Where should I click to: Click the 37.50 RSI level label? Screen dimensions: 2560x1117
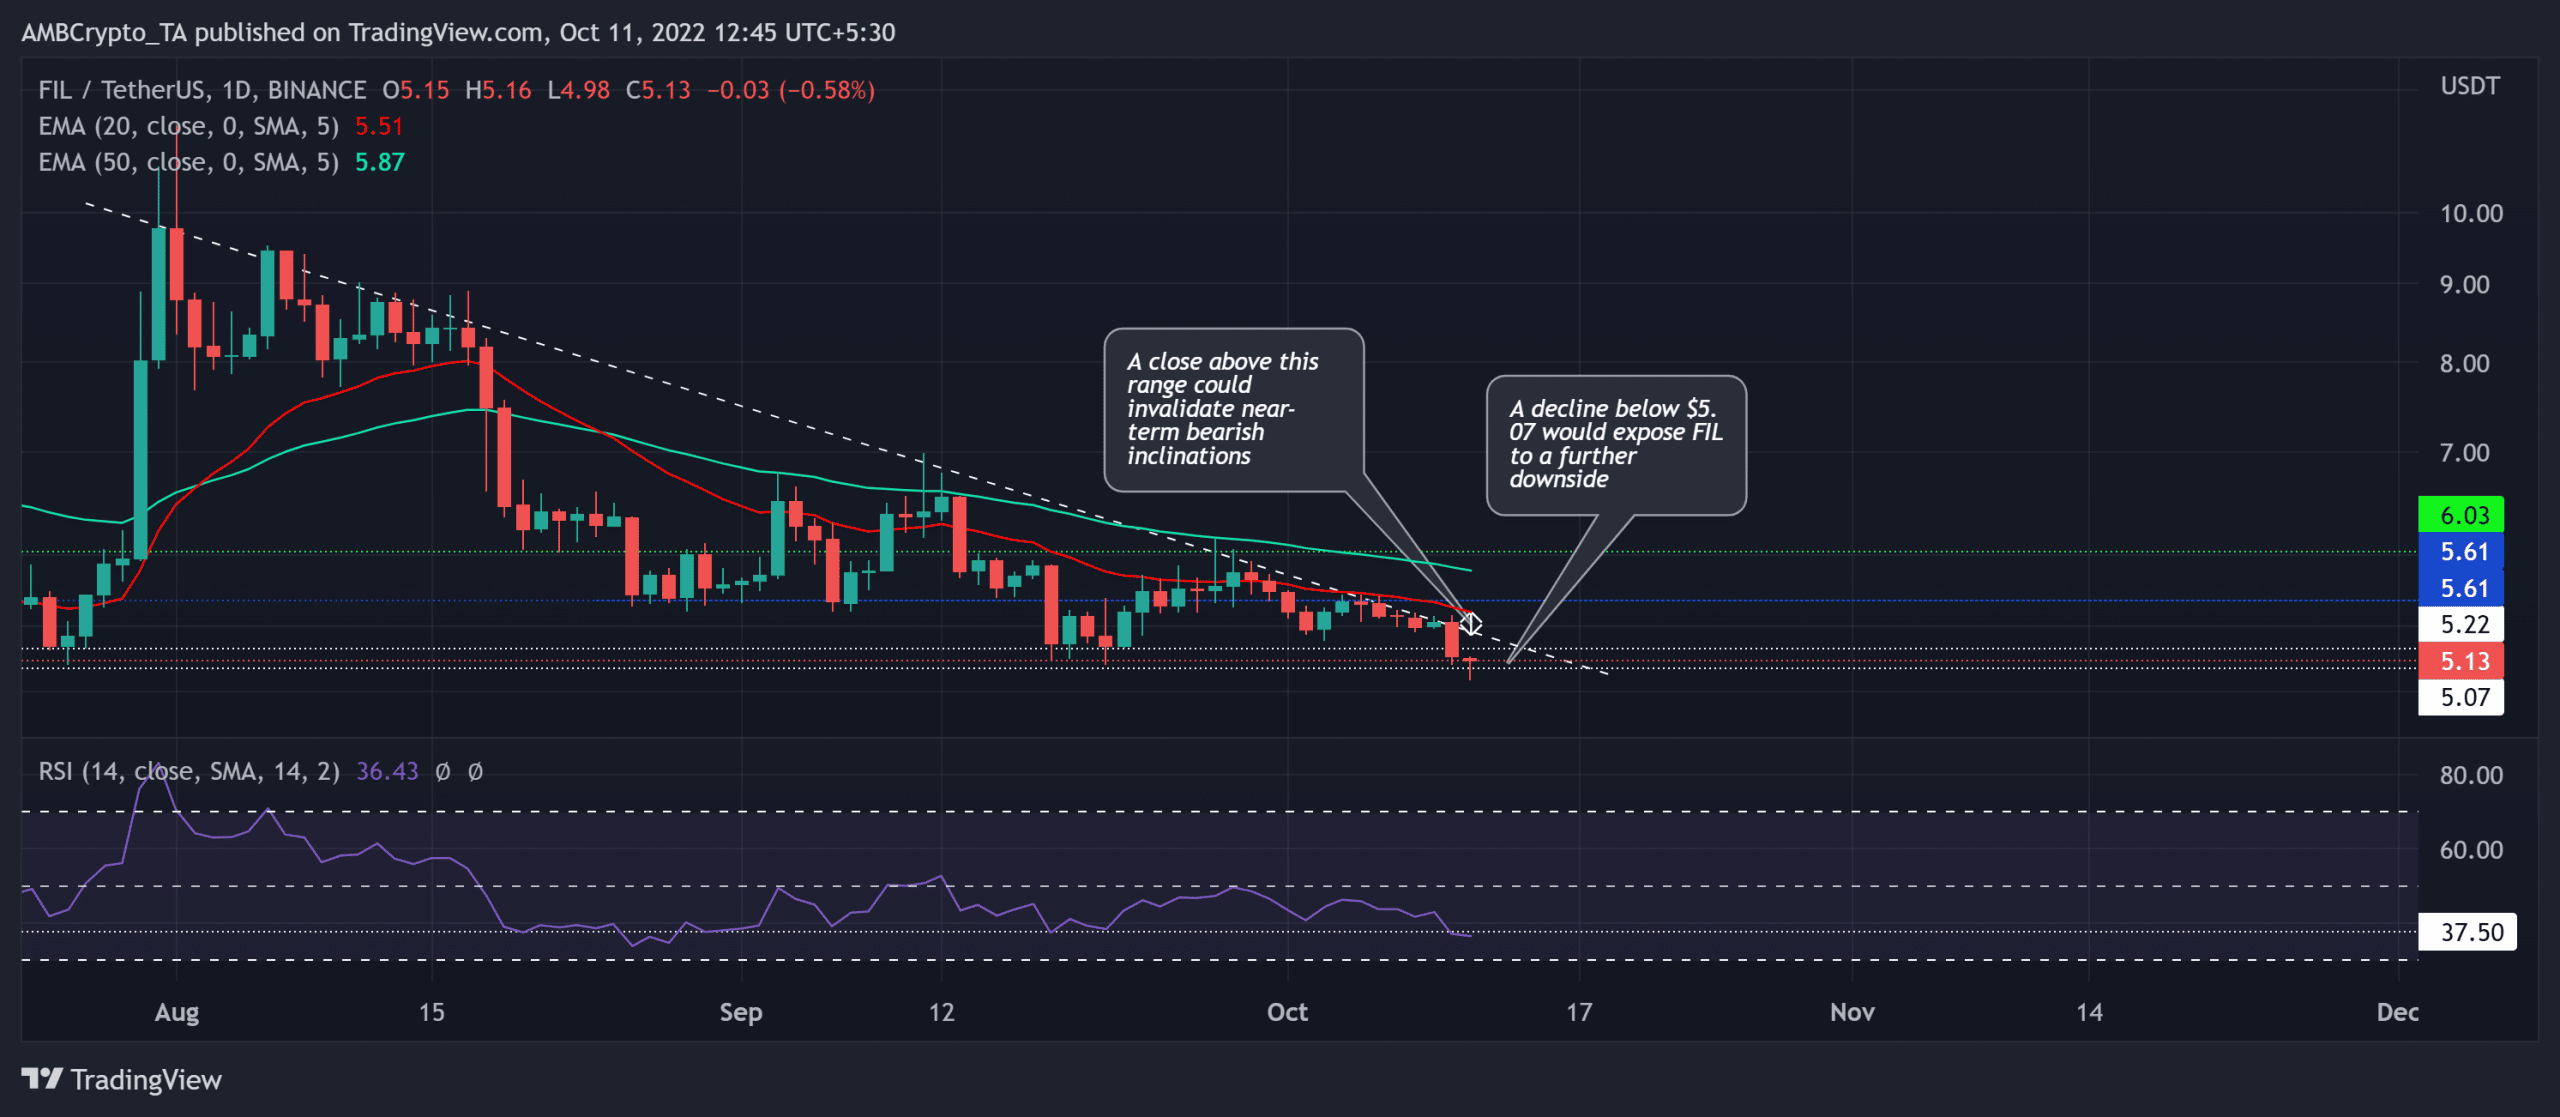[x=2467, y=932]
